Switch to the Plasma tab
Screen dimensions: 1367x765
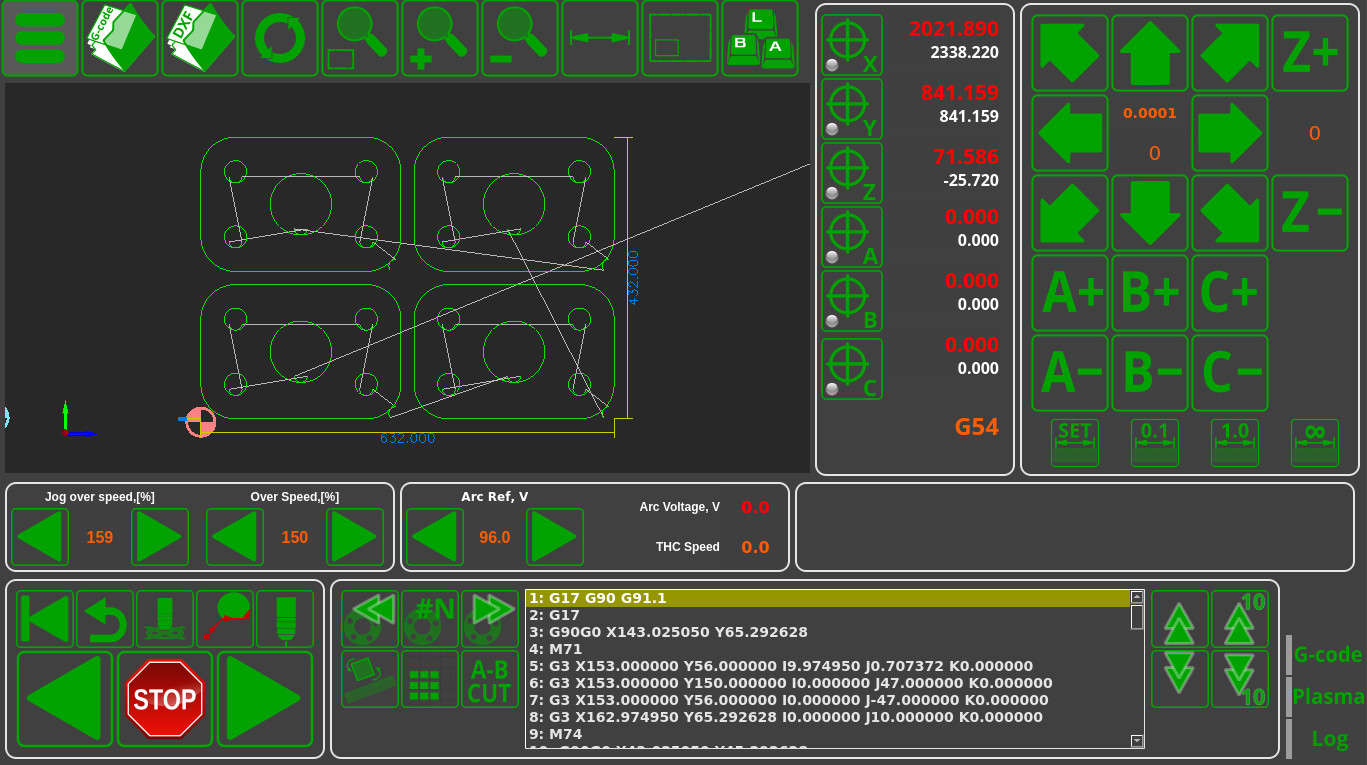1327,697
